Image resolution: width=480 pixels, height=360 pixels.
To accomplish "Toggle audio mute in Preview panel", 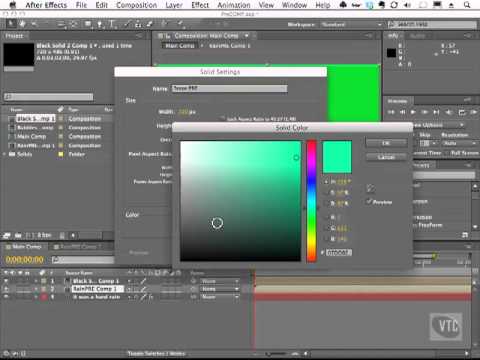I will click(449, 112).
